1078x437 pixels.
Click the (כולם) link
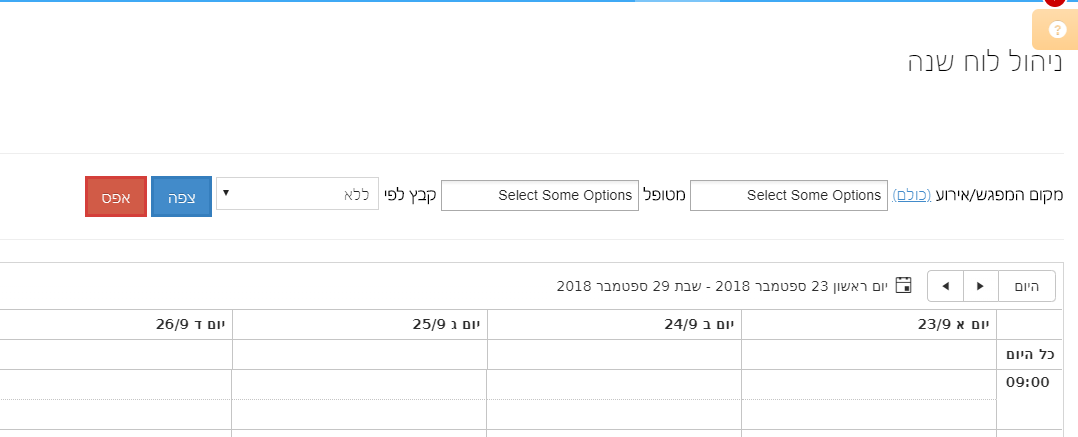[911, 195]
